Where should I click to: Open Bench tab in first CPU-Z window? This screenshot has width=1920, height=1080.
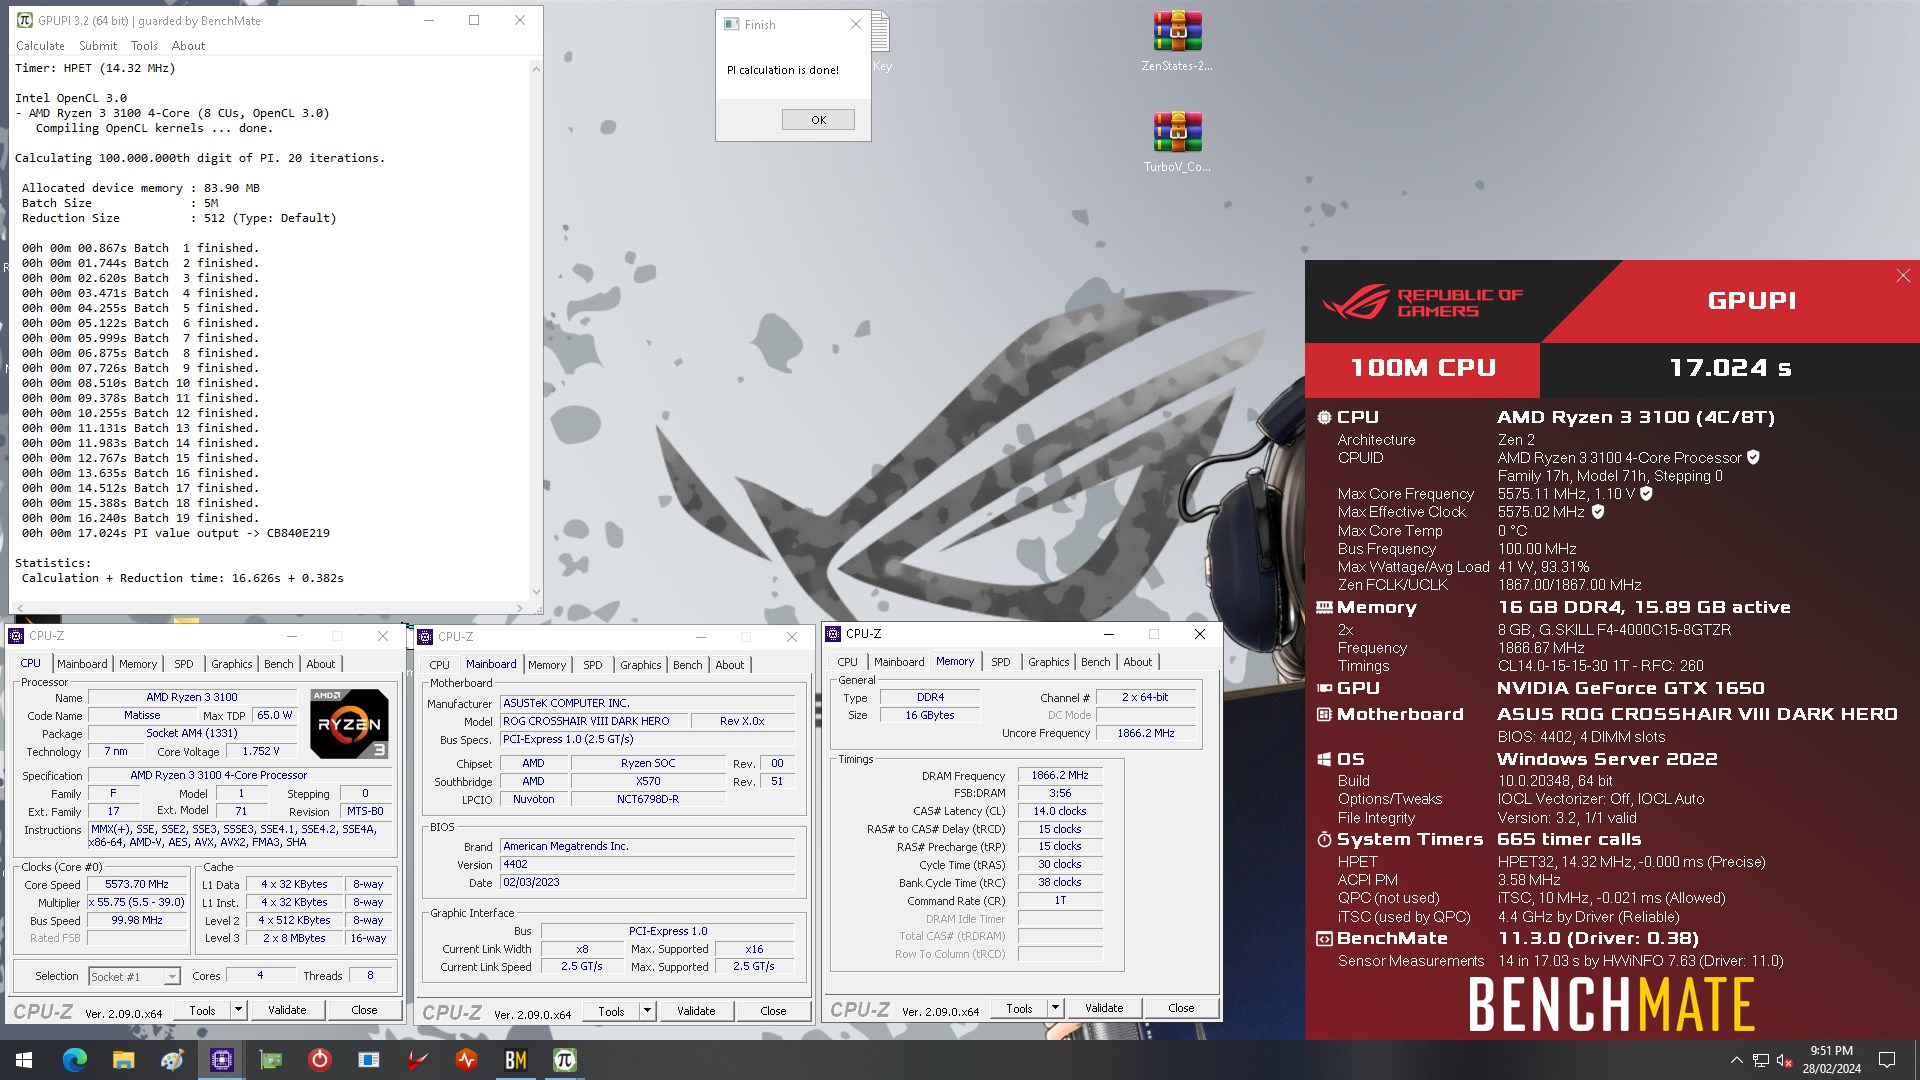click(x=279, y=664)
